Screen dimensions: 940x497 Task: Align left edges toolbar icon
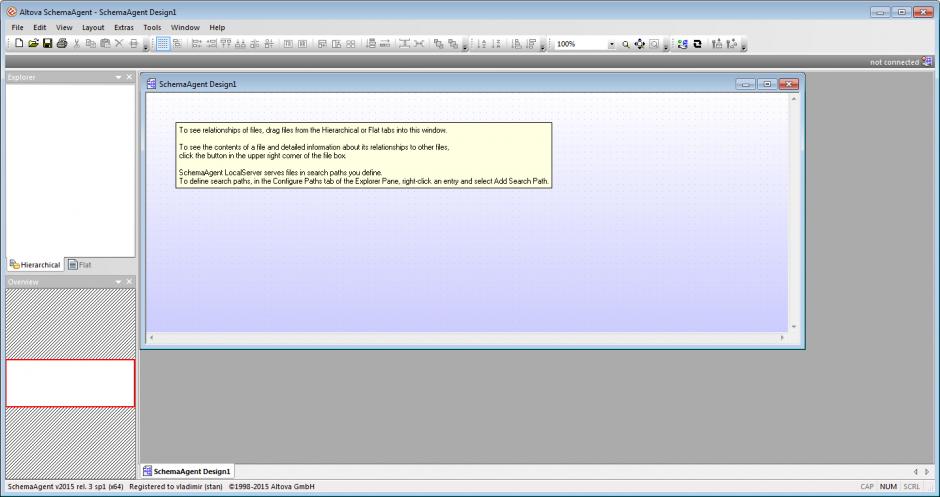point(196,44)
